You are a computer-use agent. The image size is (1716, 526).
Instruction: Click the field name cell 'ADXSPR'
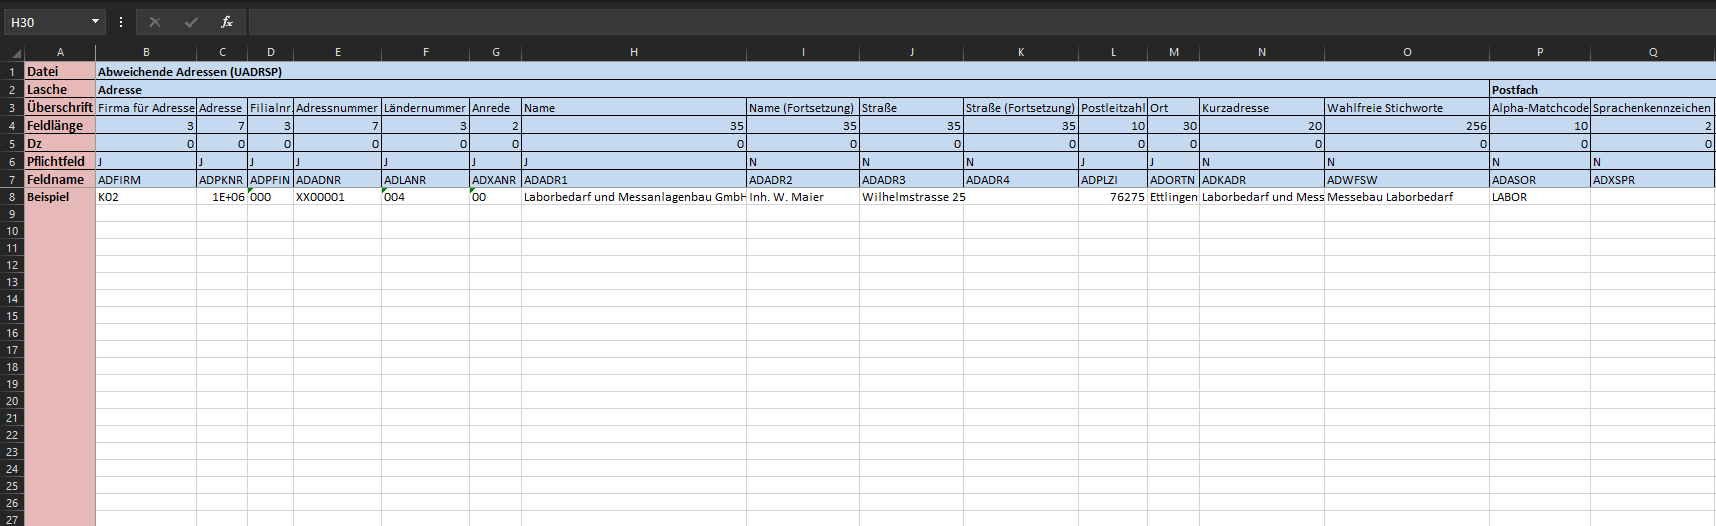click(1653, 180)
